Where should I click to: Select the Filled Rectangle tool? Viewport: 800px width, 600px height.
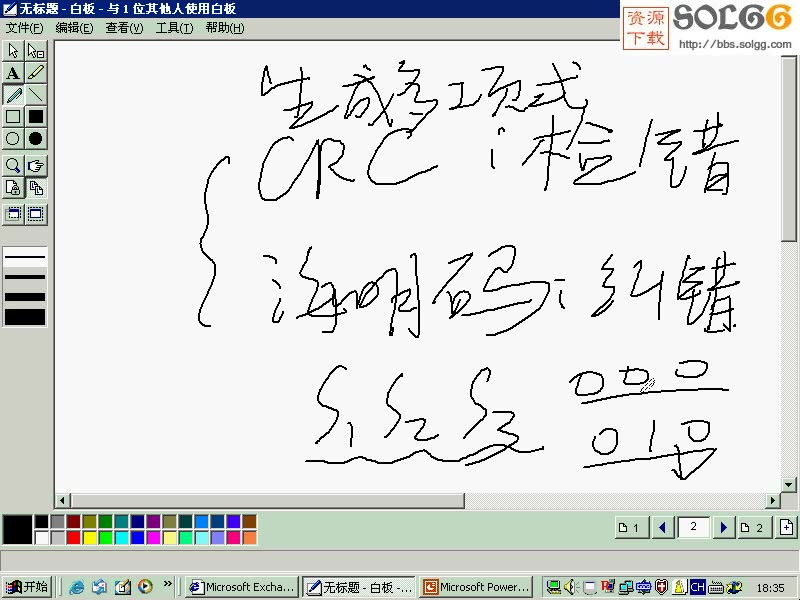[36, 116]
